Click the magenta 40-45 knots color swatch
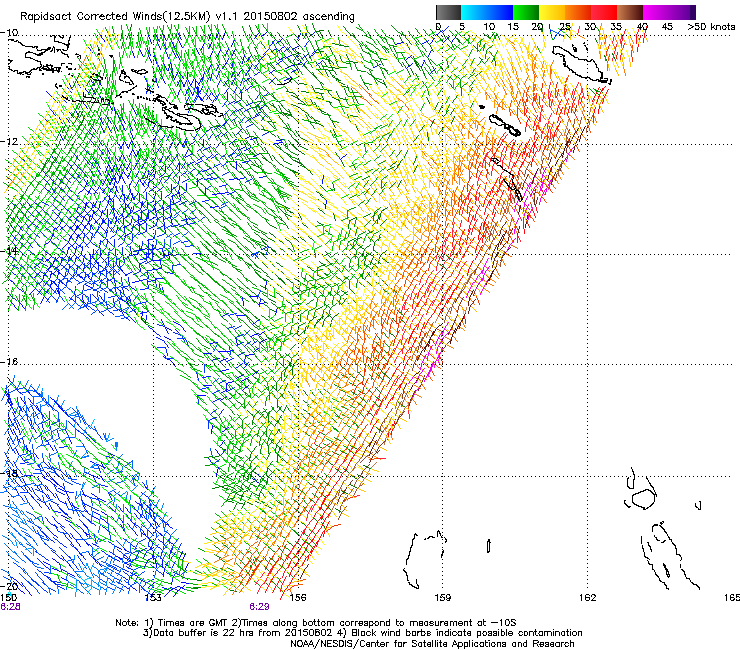The image size is (740, 650). [x=656, y=12]
